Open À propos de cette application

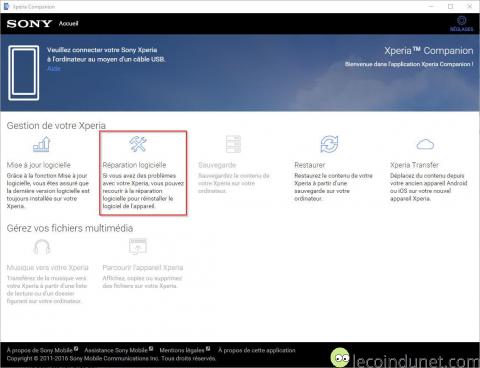[x=257, y=350]
